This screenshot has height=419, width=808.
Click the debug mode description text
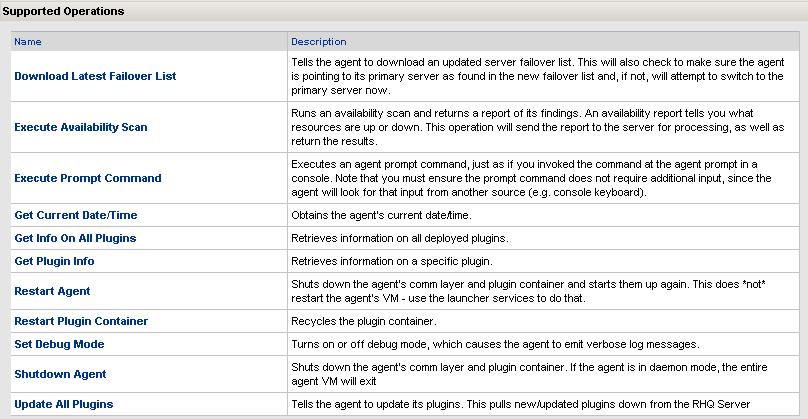pos(495,344)
